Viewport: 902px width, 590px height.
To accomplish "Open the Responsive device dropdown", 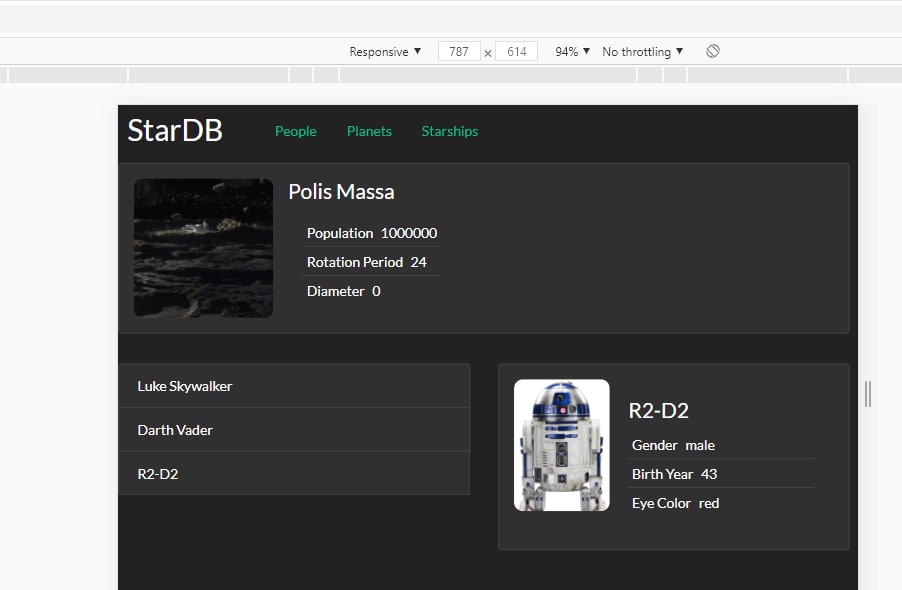I will point(385,52).
